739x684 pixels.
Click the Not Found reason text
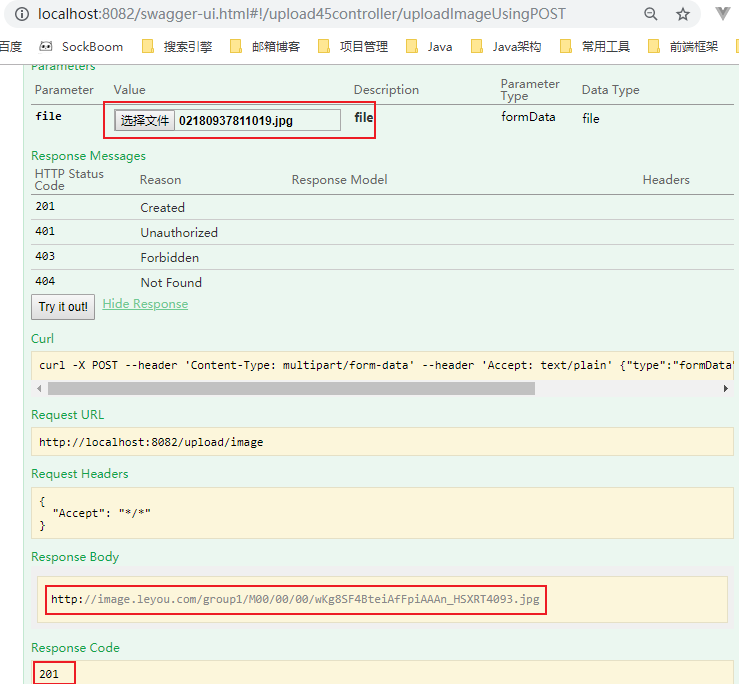[x=171, y=283]
